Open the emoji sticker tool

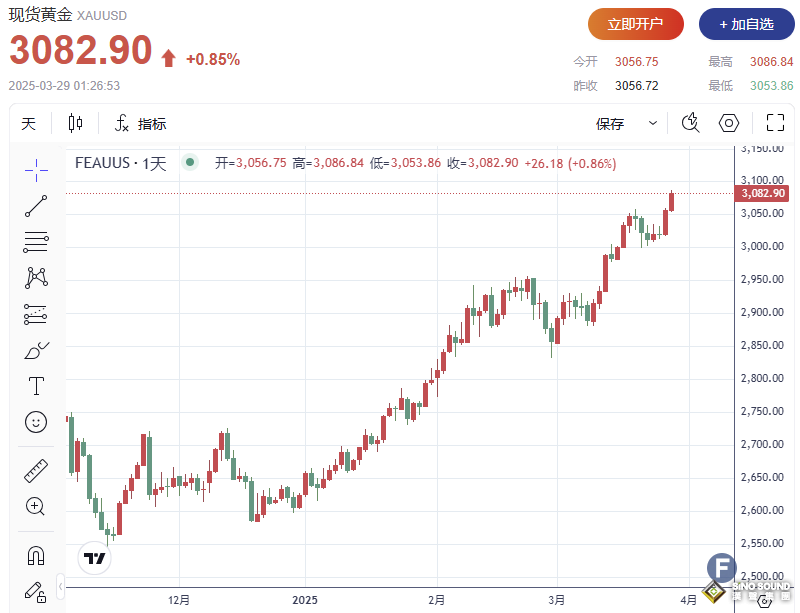36,421
